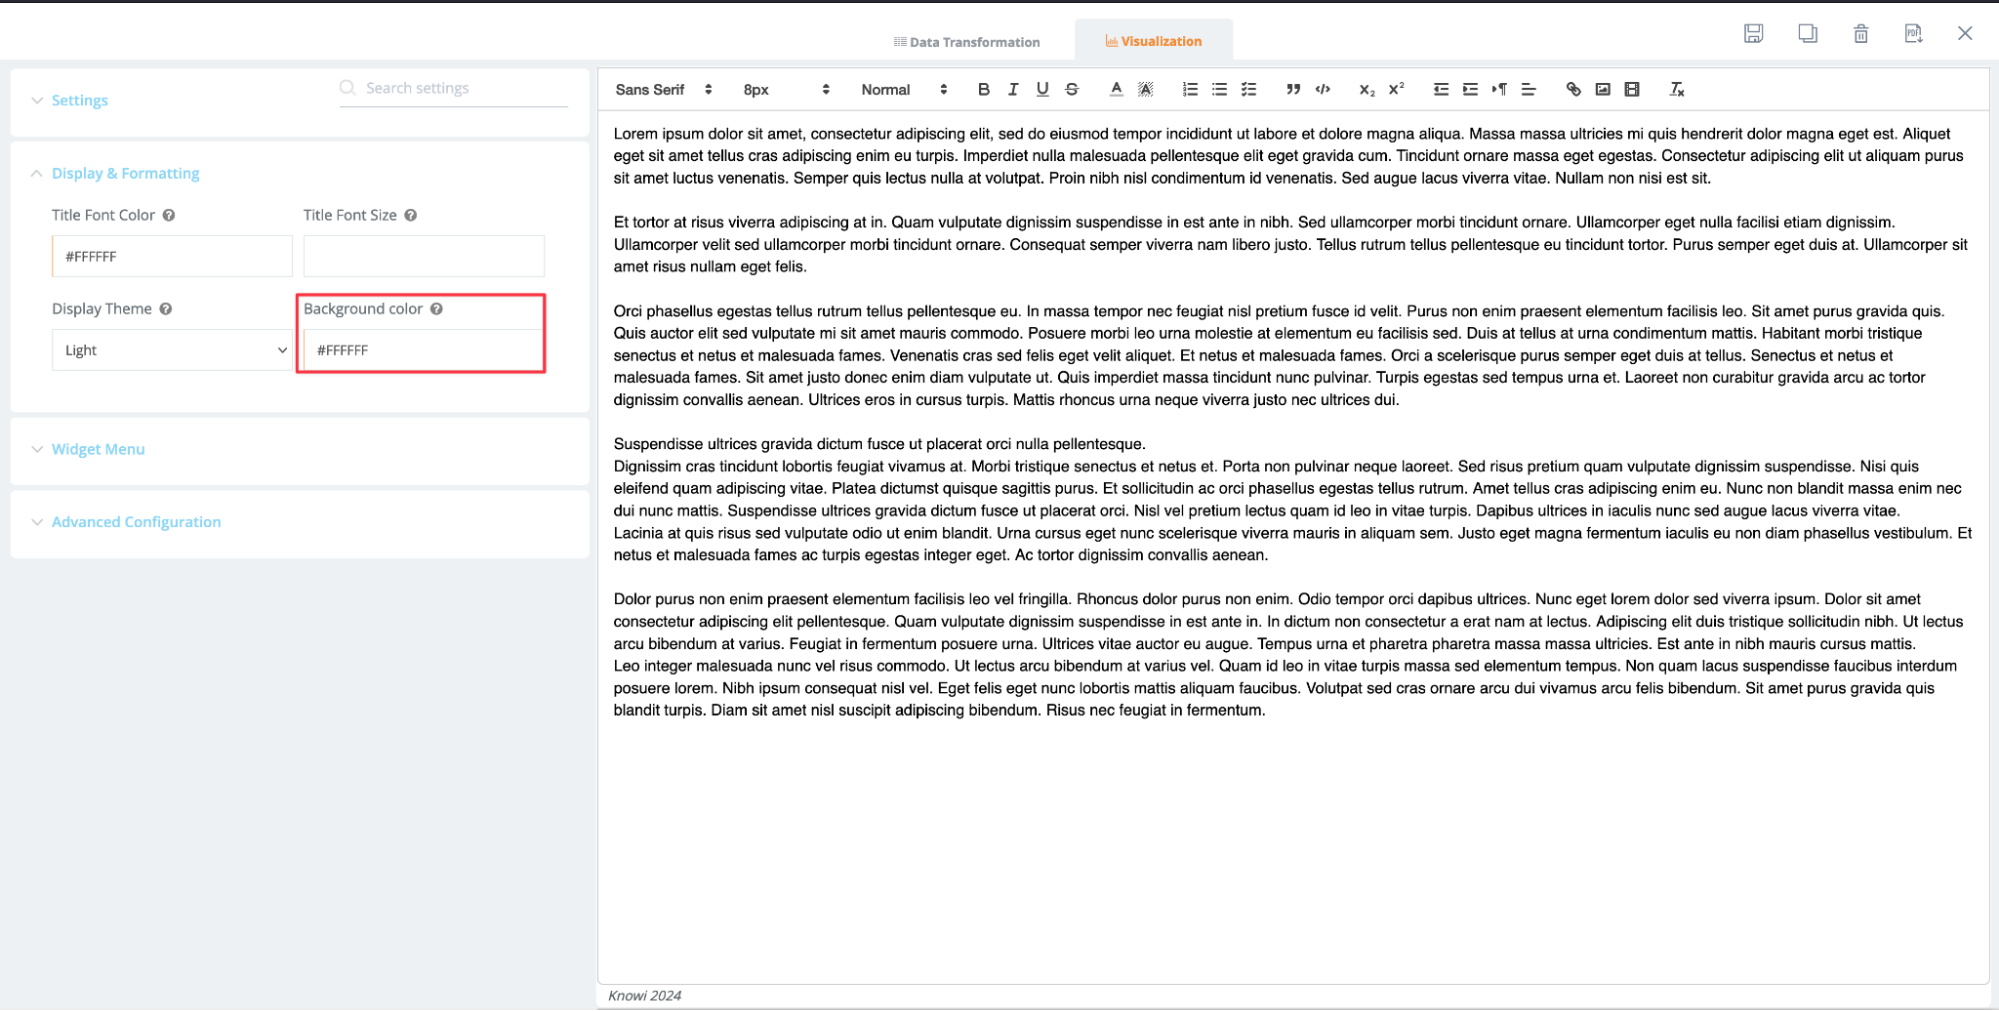Viewport: 1999px width, 1011px height.
Task: Insert video using the film icon
Action: point(1632,89)
